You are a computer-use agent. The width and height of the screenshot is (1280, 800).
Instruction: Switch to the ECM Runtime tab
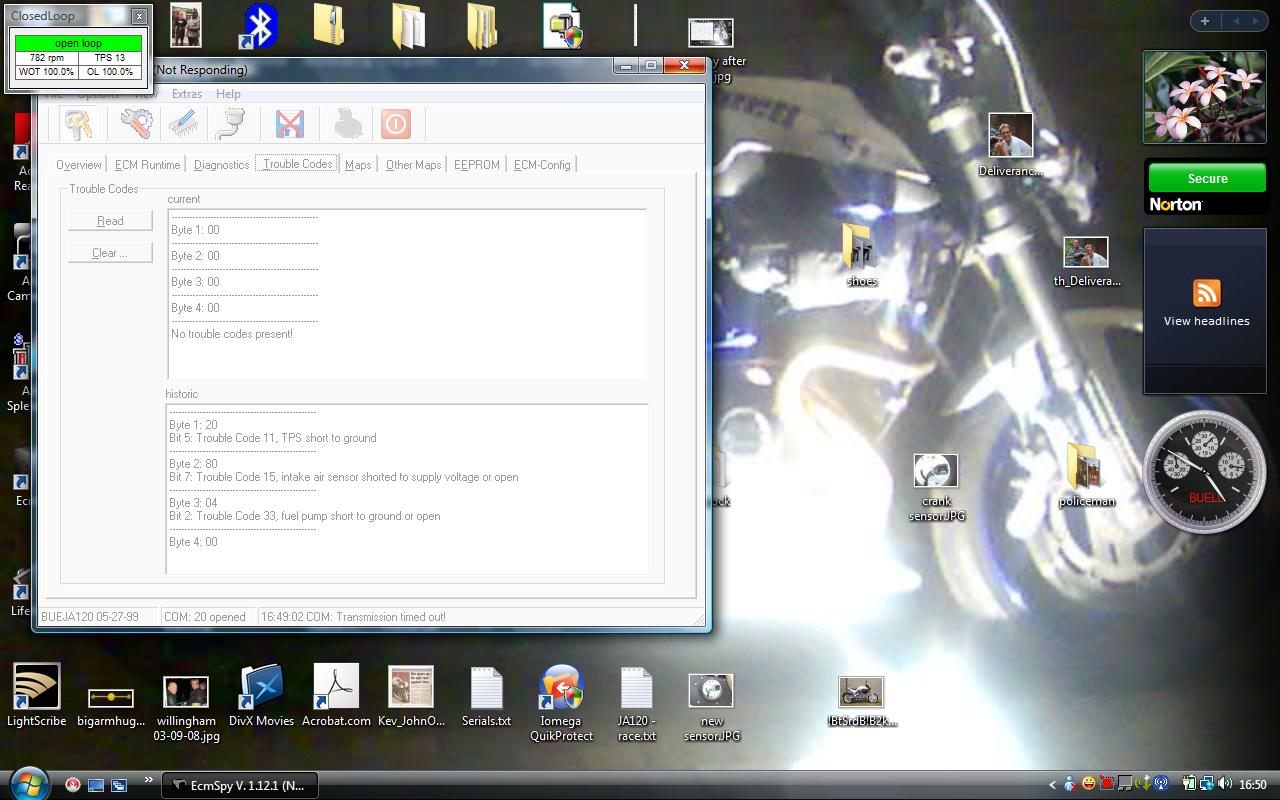[x=147, y=165]
